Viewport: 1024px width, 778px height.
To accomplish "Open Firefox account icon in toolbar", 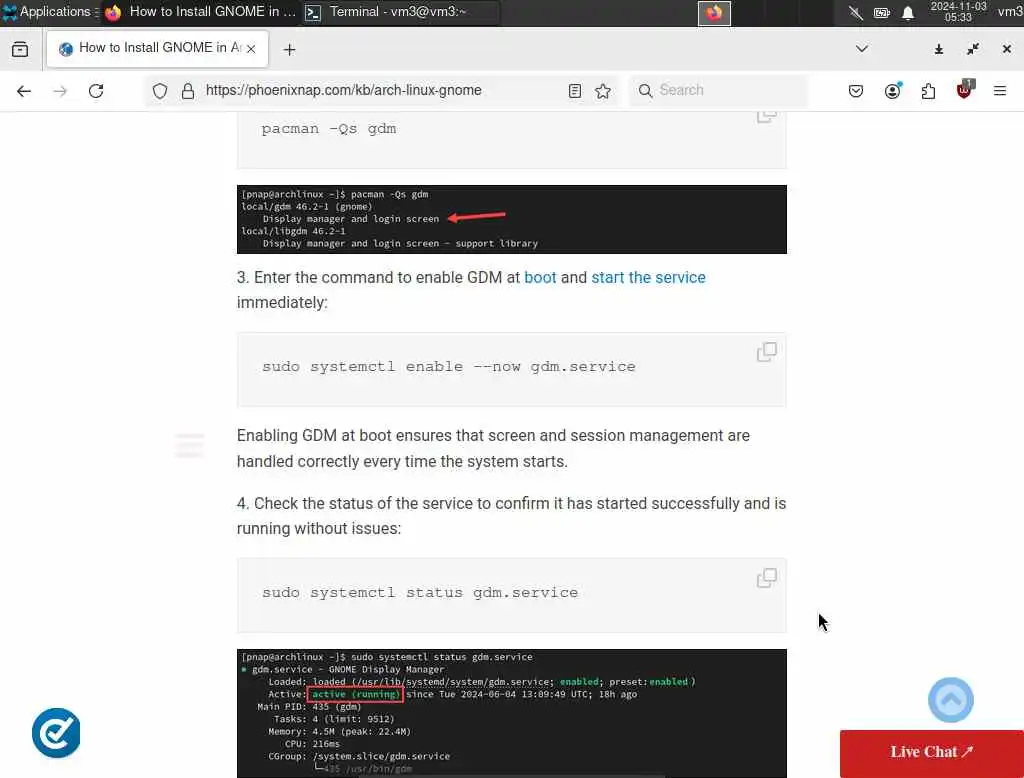I will [893, 91].
